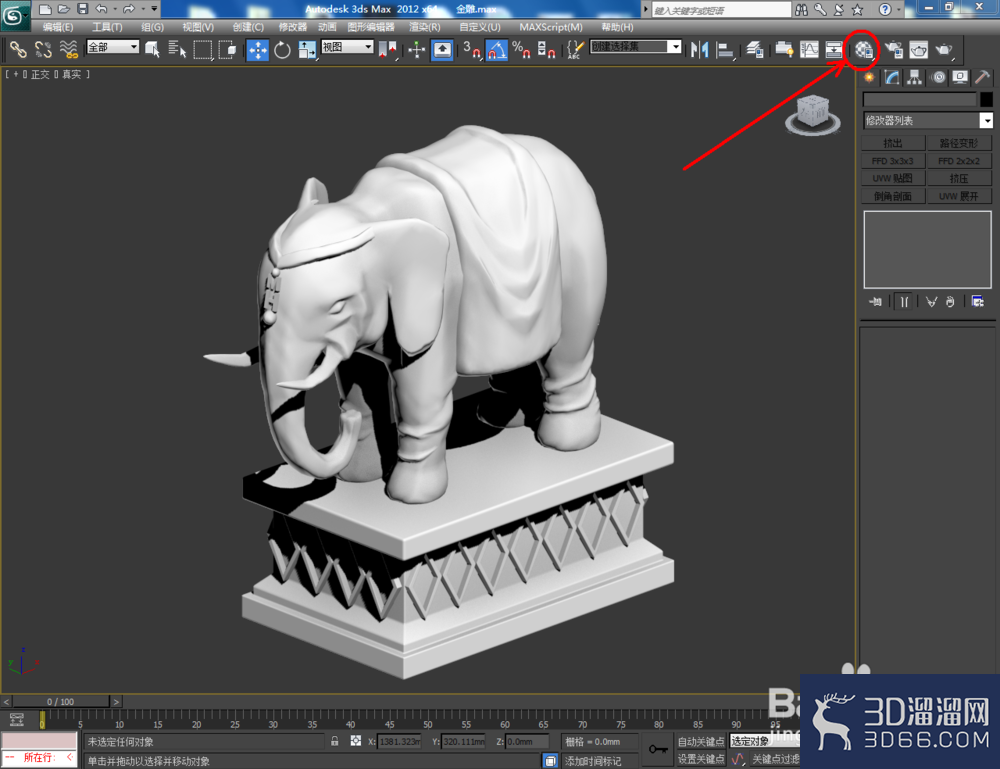Activate the Select Object tool
Viewport: 1000px width, 769px height.
point(152,49)
